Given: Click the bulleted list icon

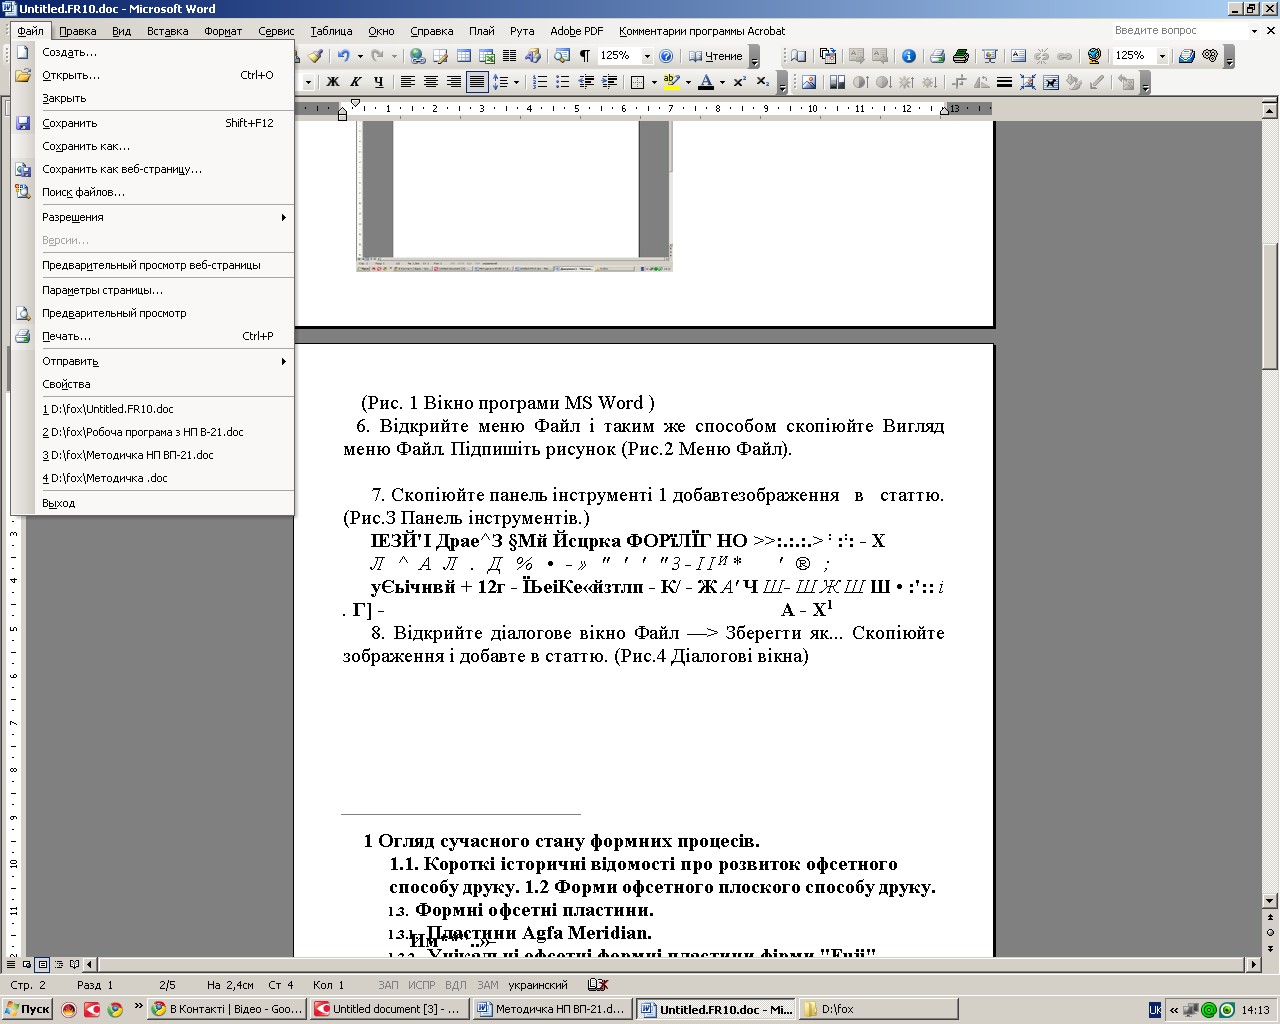Looking at the screenshot, I should pos(562,82).
